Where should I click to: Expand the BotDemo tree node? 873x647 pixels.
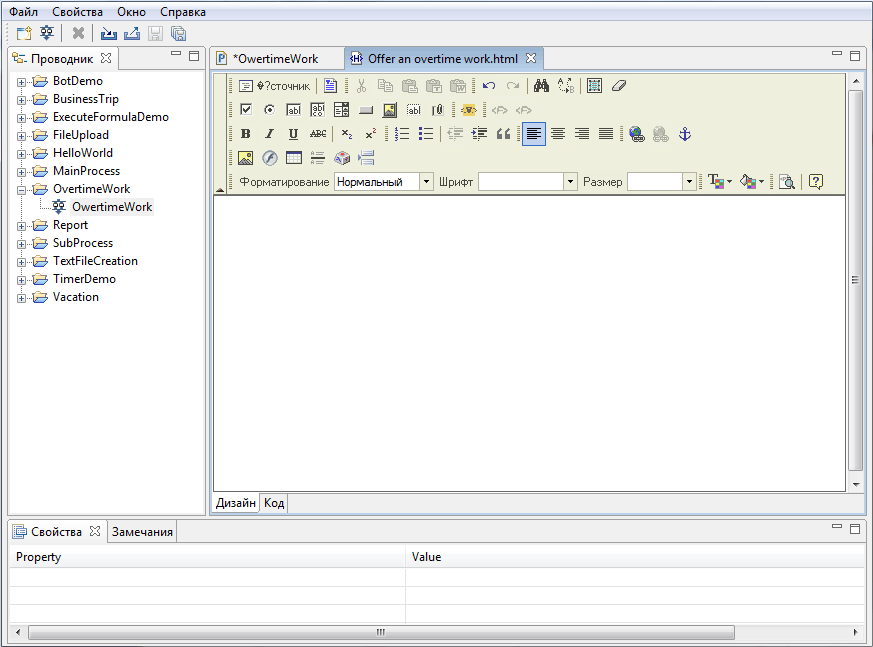point(22,80)
